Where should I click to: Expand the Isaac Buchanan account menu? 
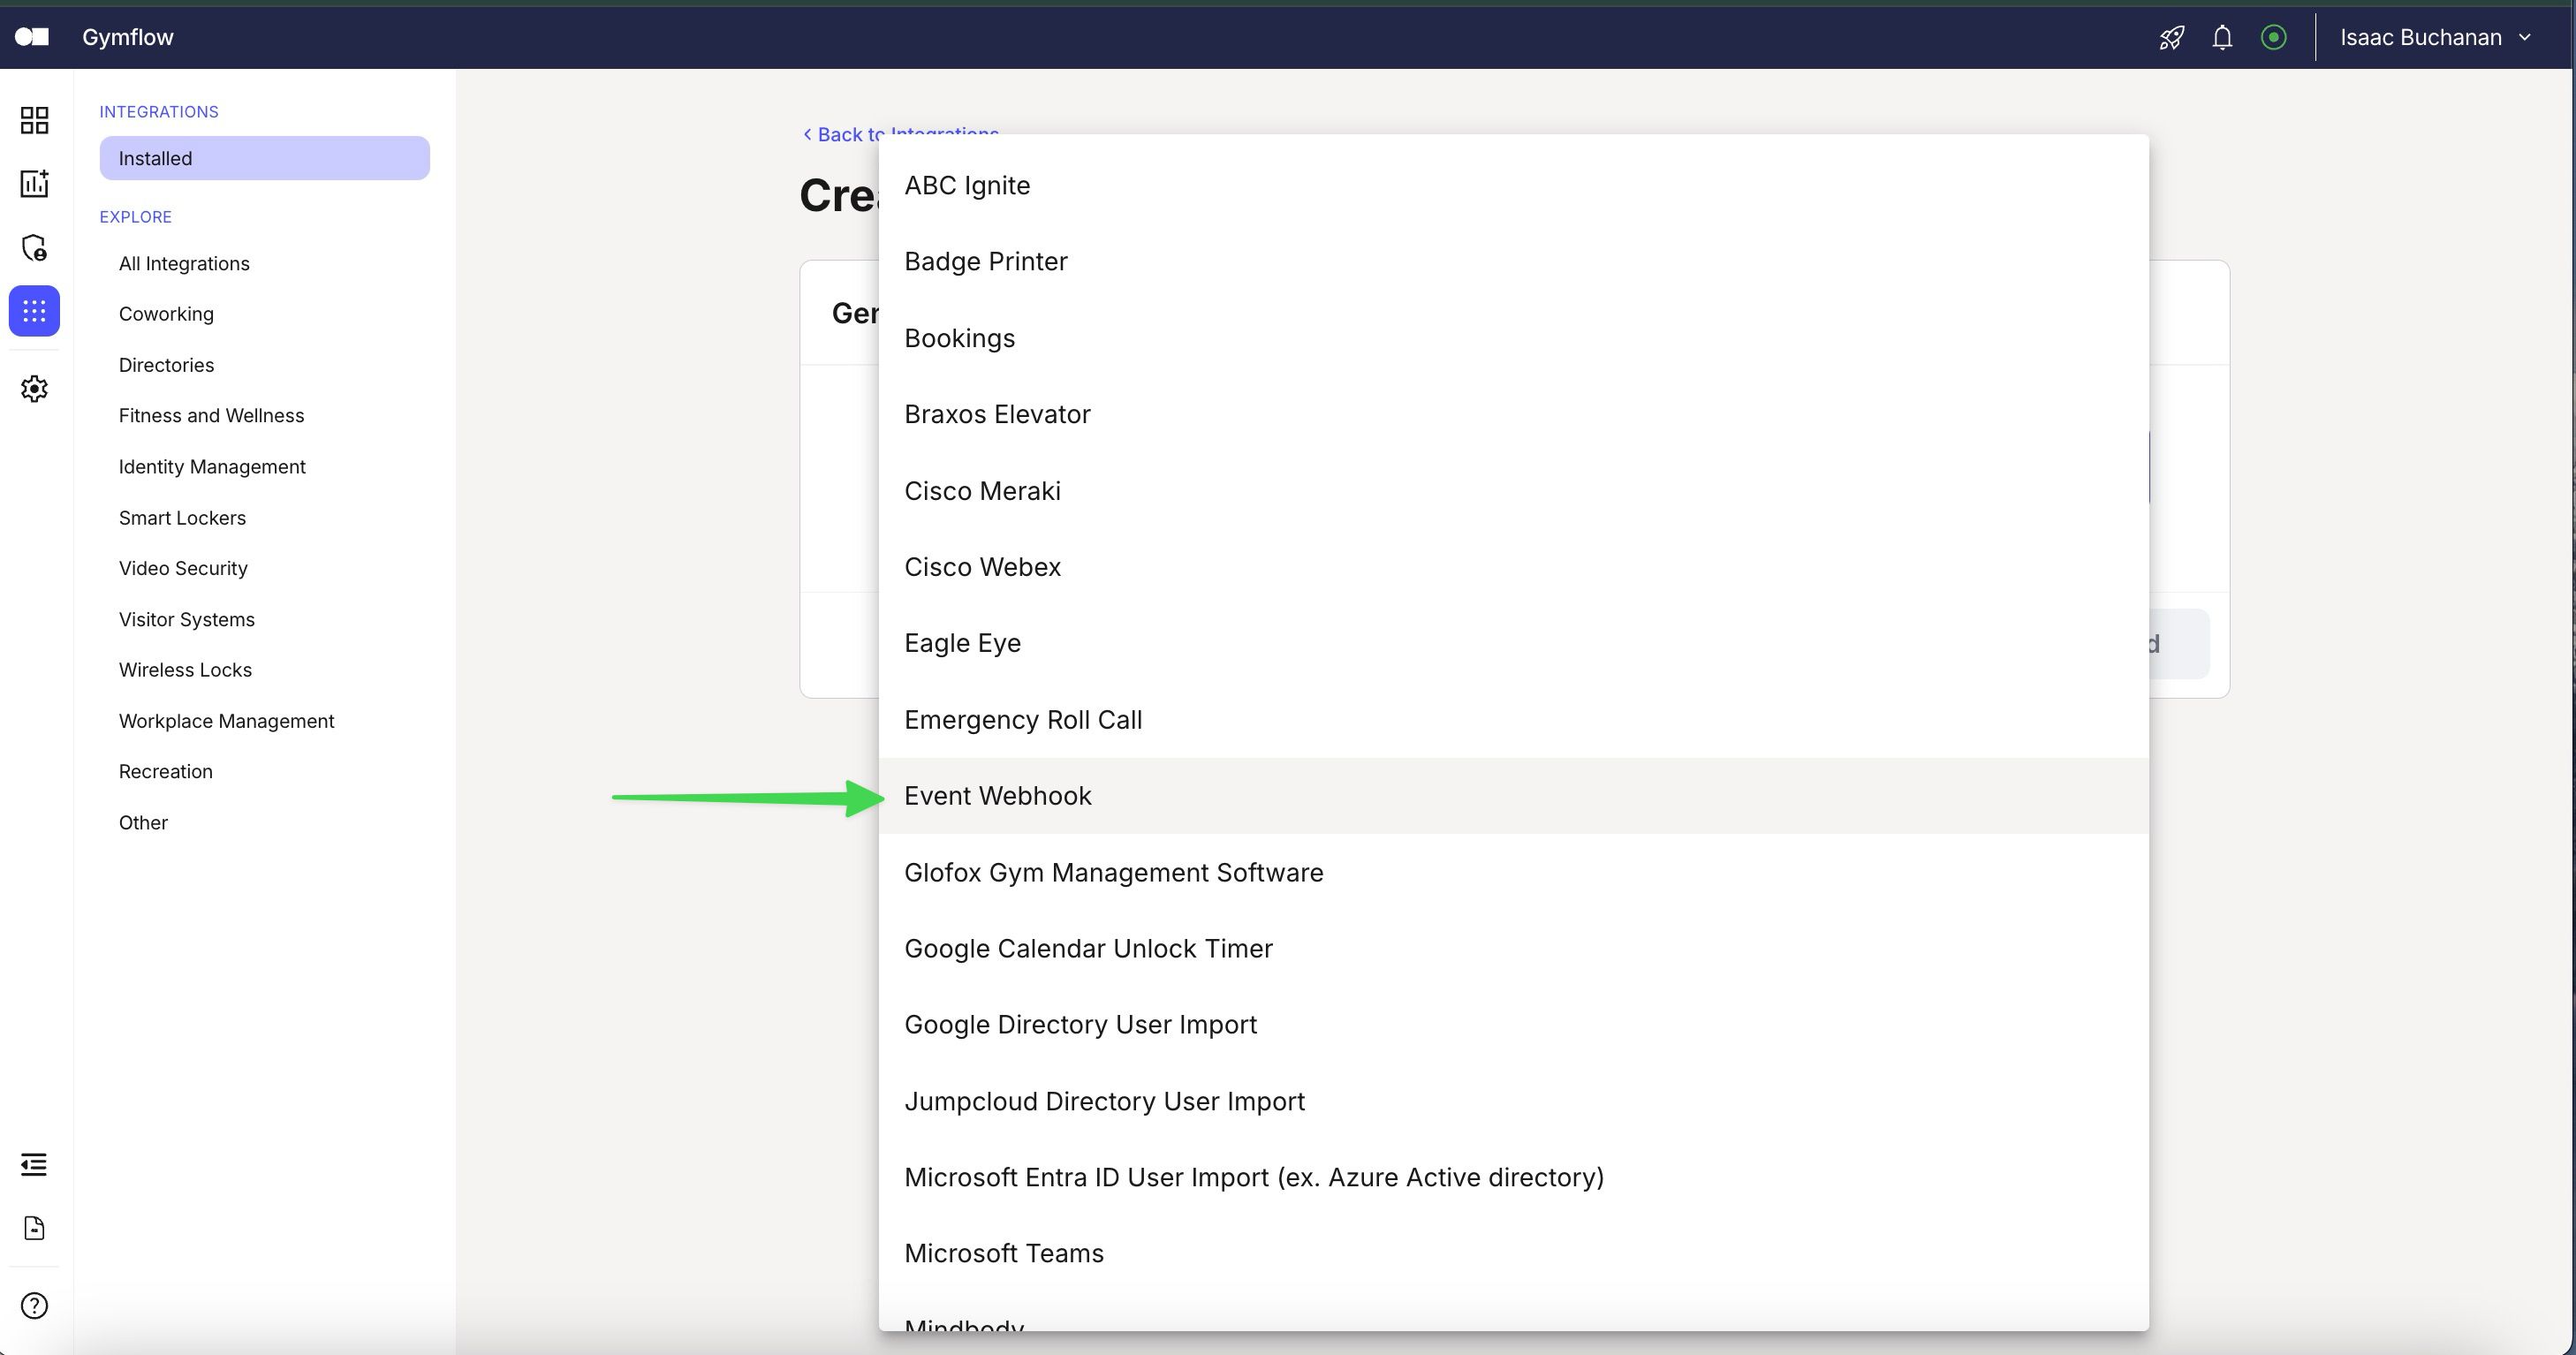(2435, 38)
